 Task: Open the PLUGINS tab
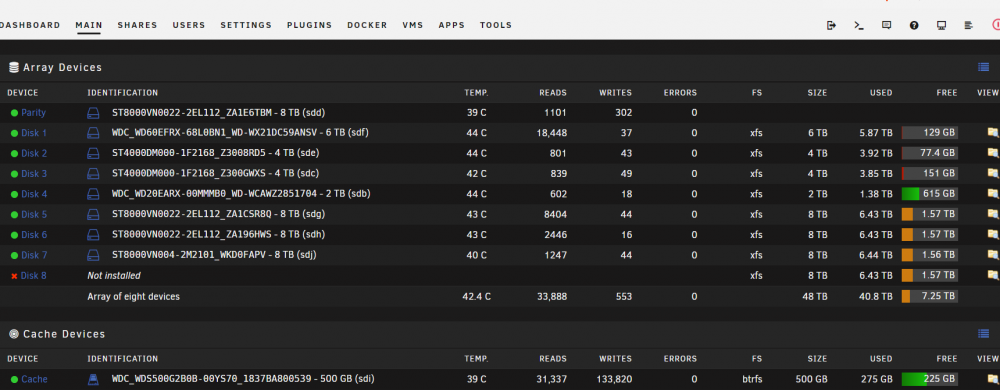click(309, 25)
